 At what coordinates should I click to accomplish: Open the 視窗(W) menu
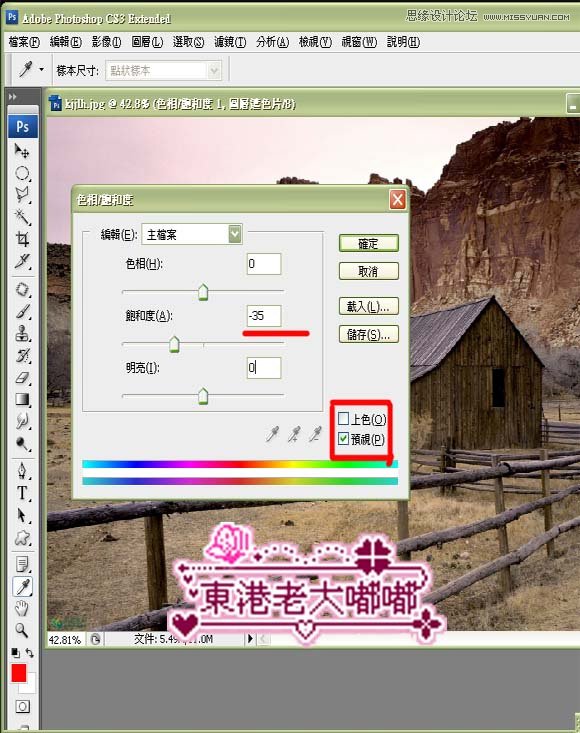pos(359,42)
